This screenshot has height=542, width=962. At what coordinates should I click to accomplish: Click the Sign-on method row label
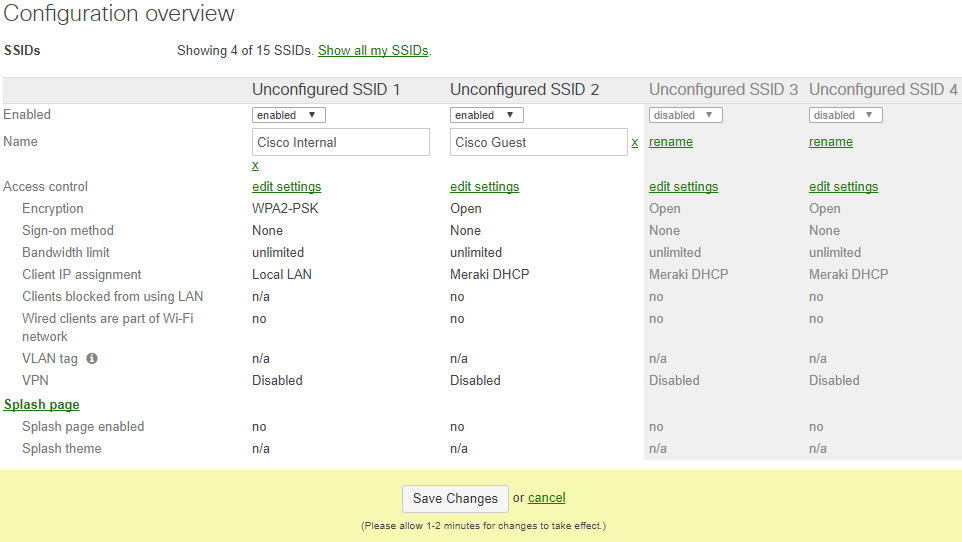click(x=68, y=231)
